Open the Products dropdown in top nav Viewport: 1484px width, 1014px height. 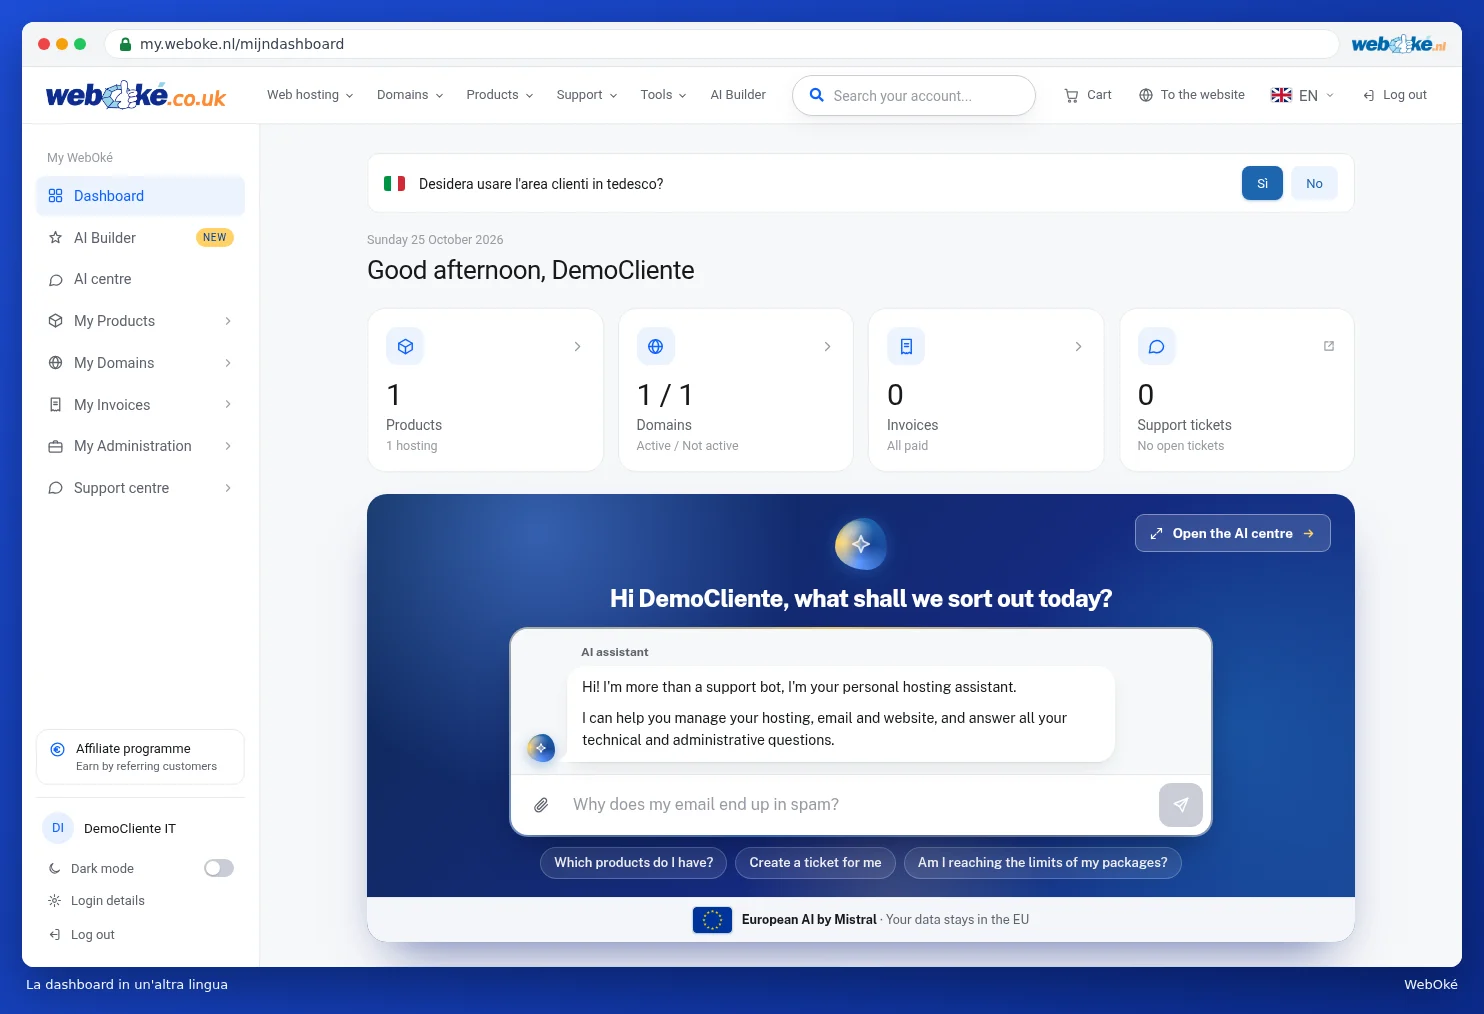tap(500, 95)
